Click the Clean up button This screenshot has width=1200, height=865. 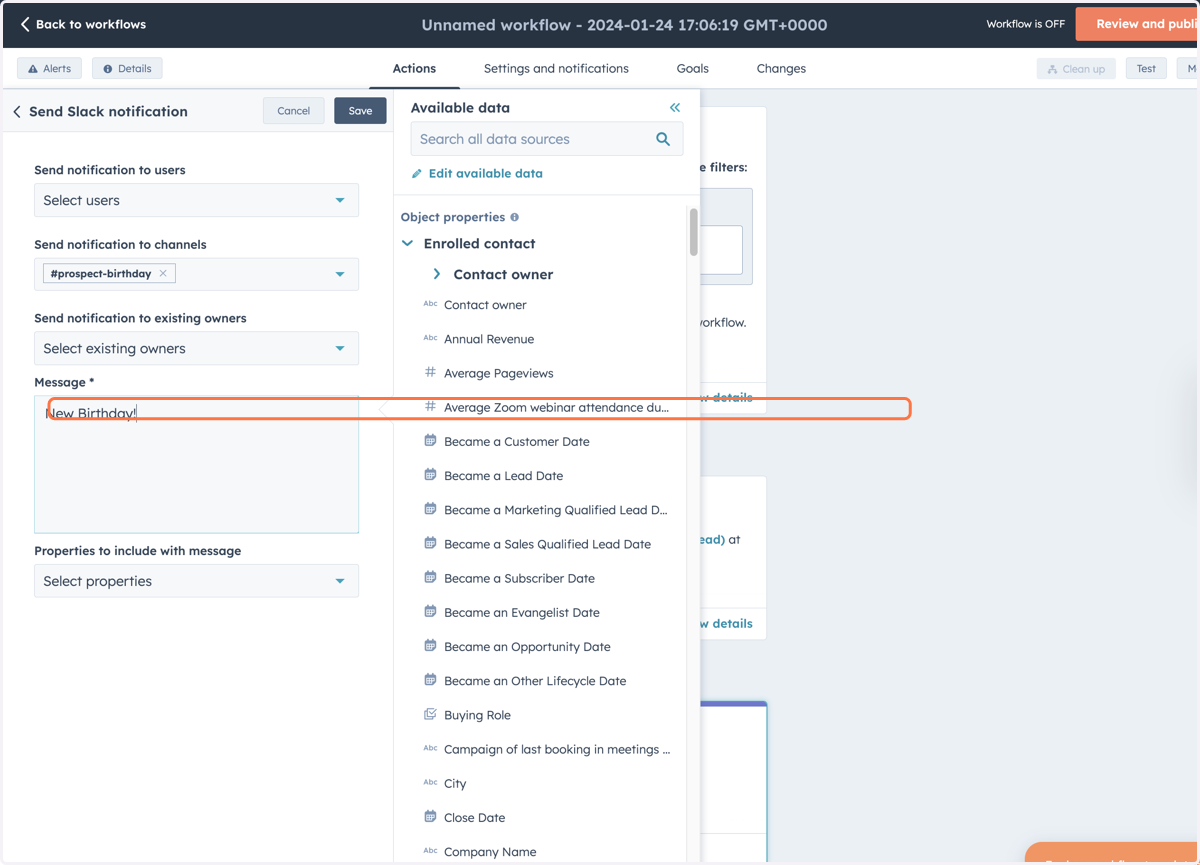pyautogui.click(x=1076, y=68)
